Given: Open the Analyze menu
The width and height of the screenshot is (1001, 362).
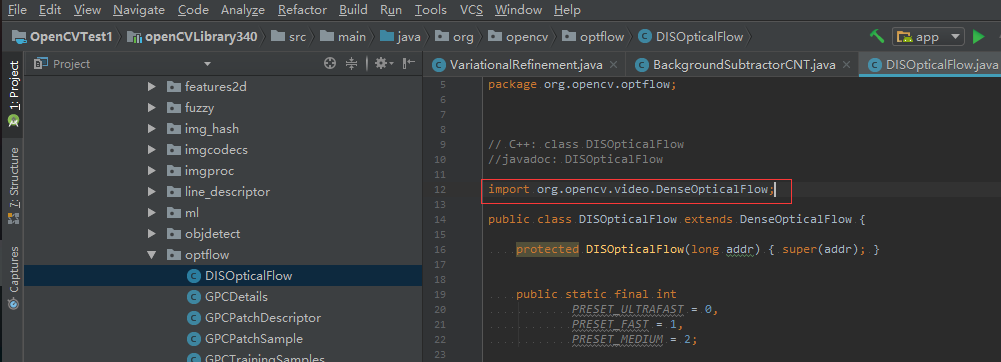Looking at the screenshot, I should coord(243,10).
